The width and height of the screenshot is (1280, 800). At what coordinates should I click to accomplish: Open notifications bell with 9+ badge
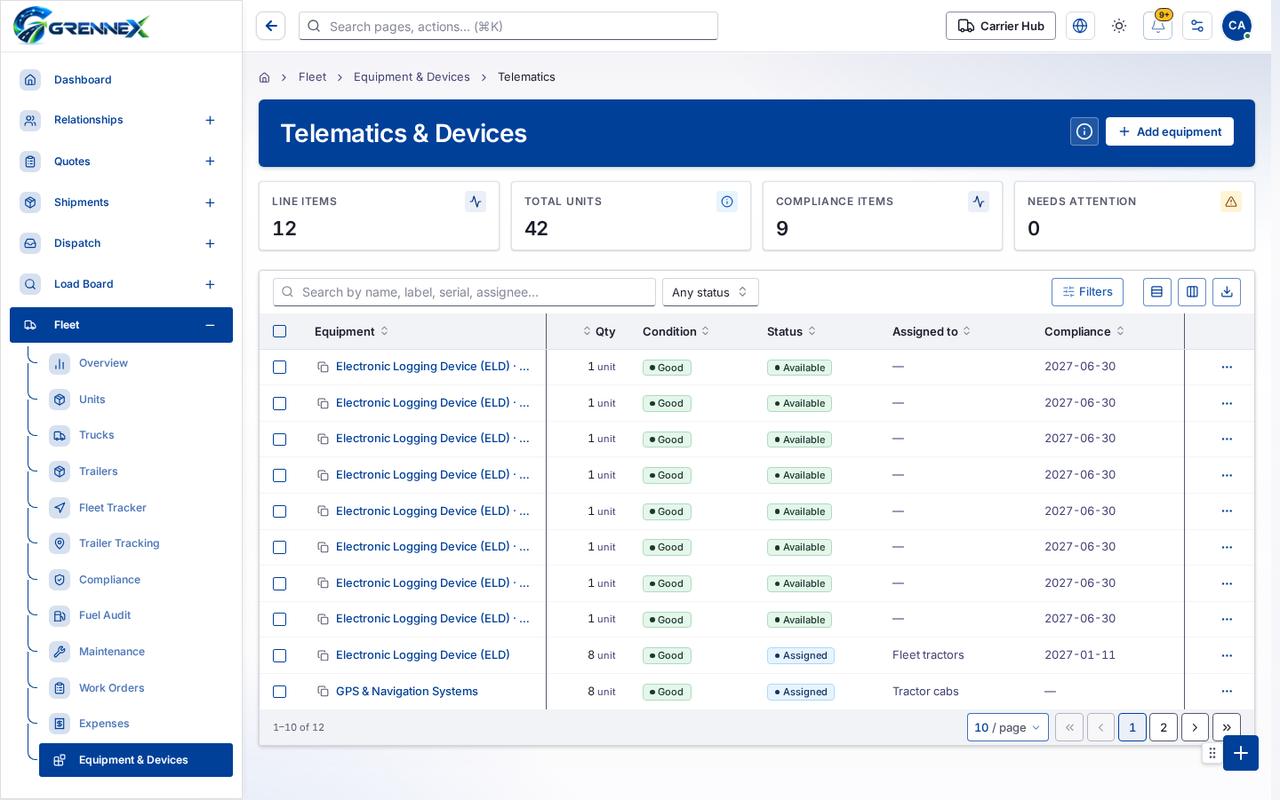(1158, 26)
